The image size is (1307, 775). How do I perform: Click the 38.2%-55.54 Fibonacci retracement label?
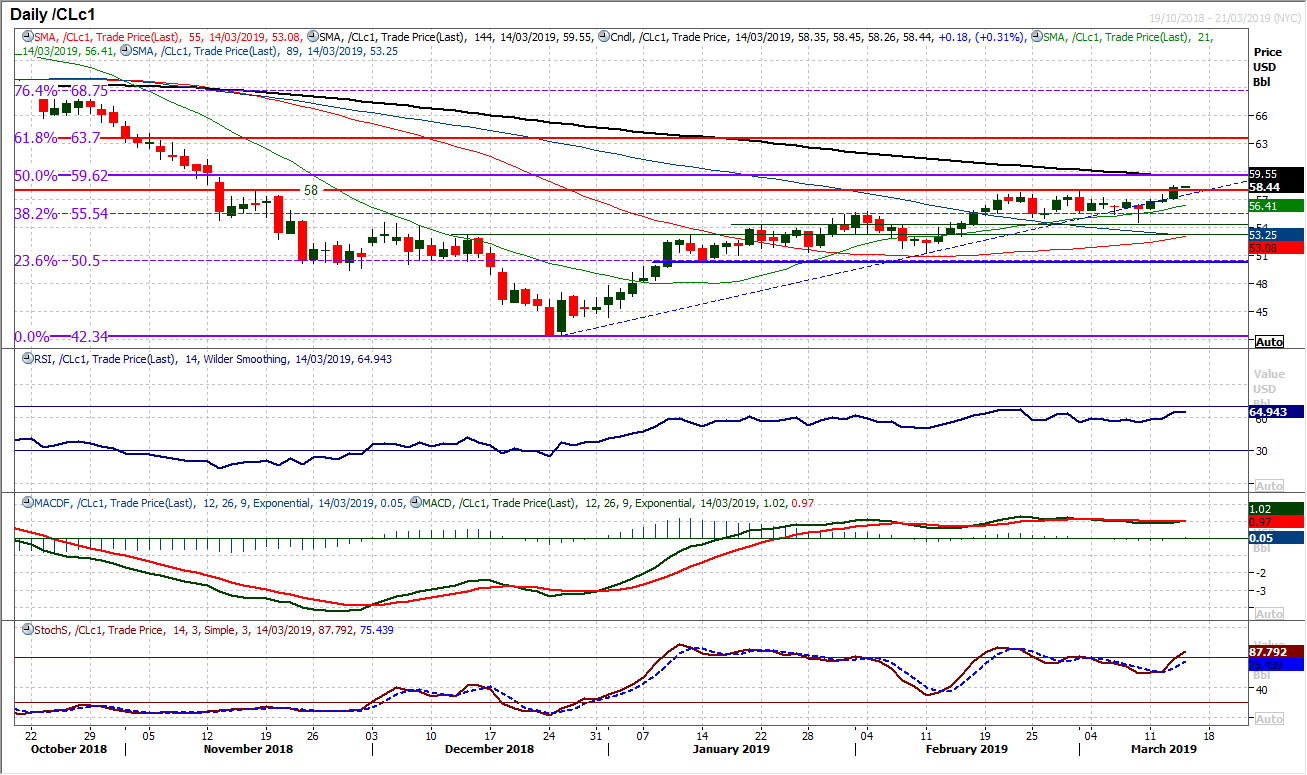(x=62, y=213)
